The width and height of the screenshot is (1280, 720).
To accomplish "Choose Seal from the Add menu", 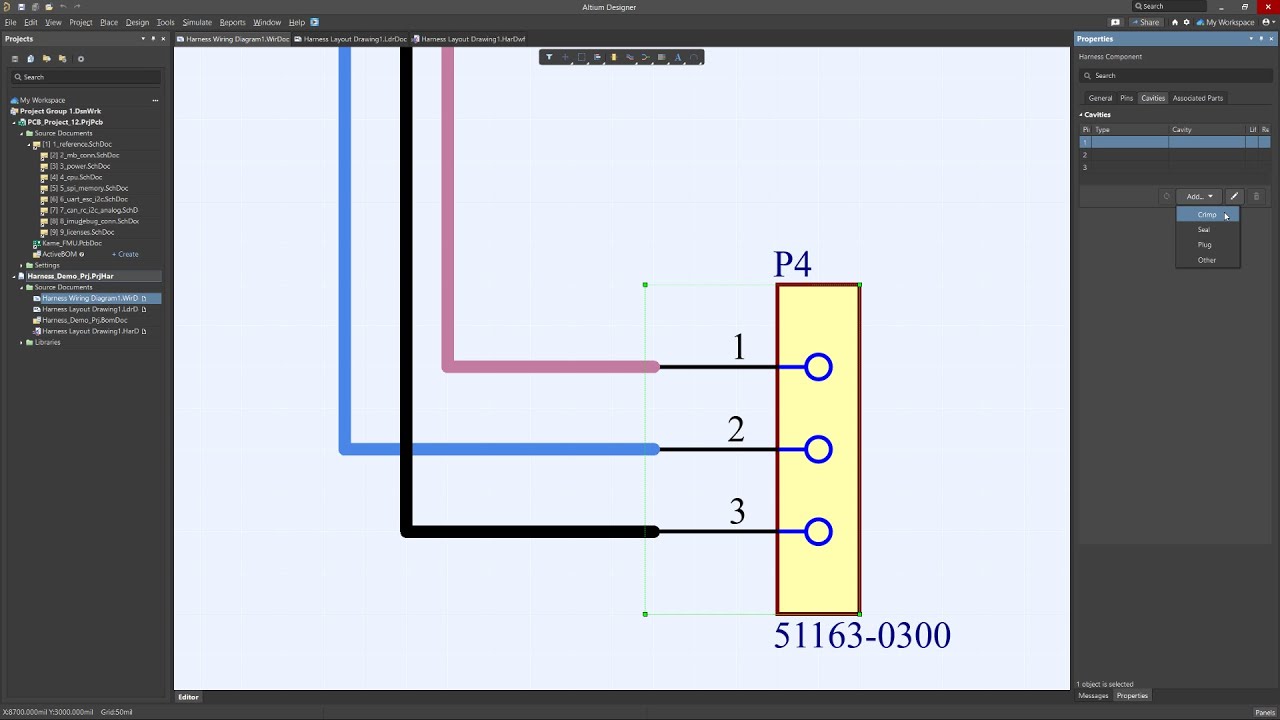I will click(1204, 230).
